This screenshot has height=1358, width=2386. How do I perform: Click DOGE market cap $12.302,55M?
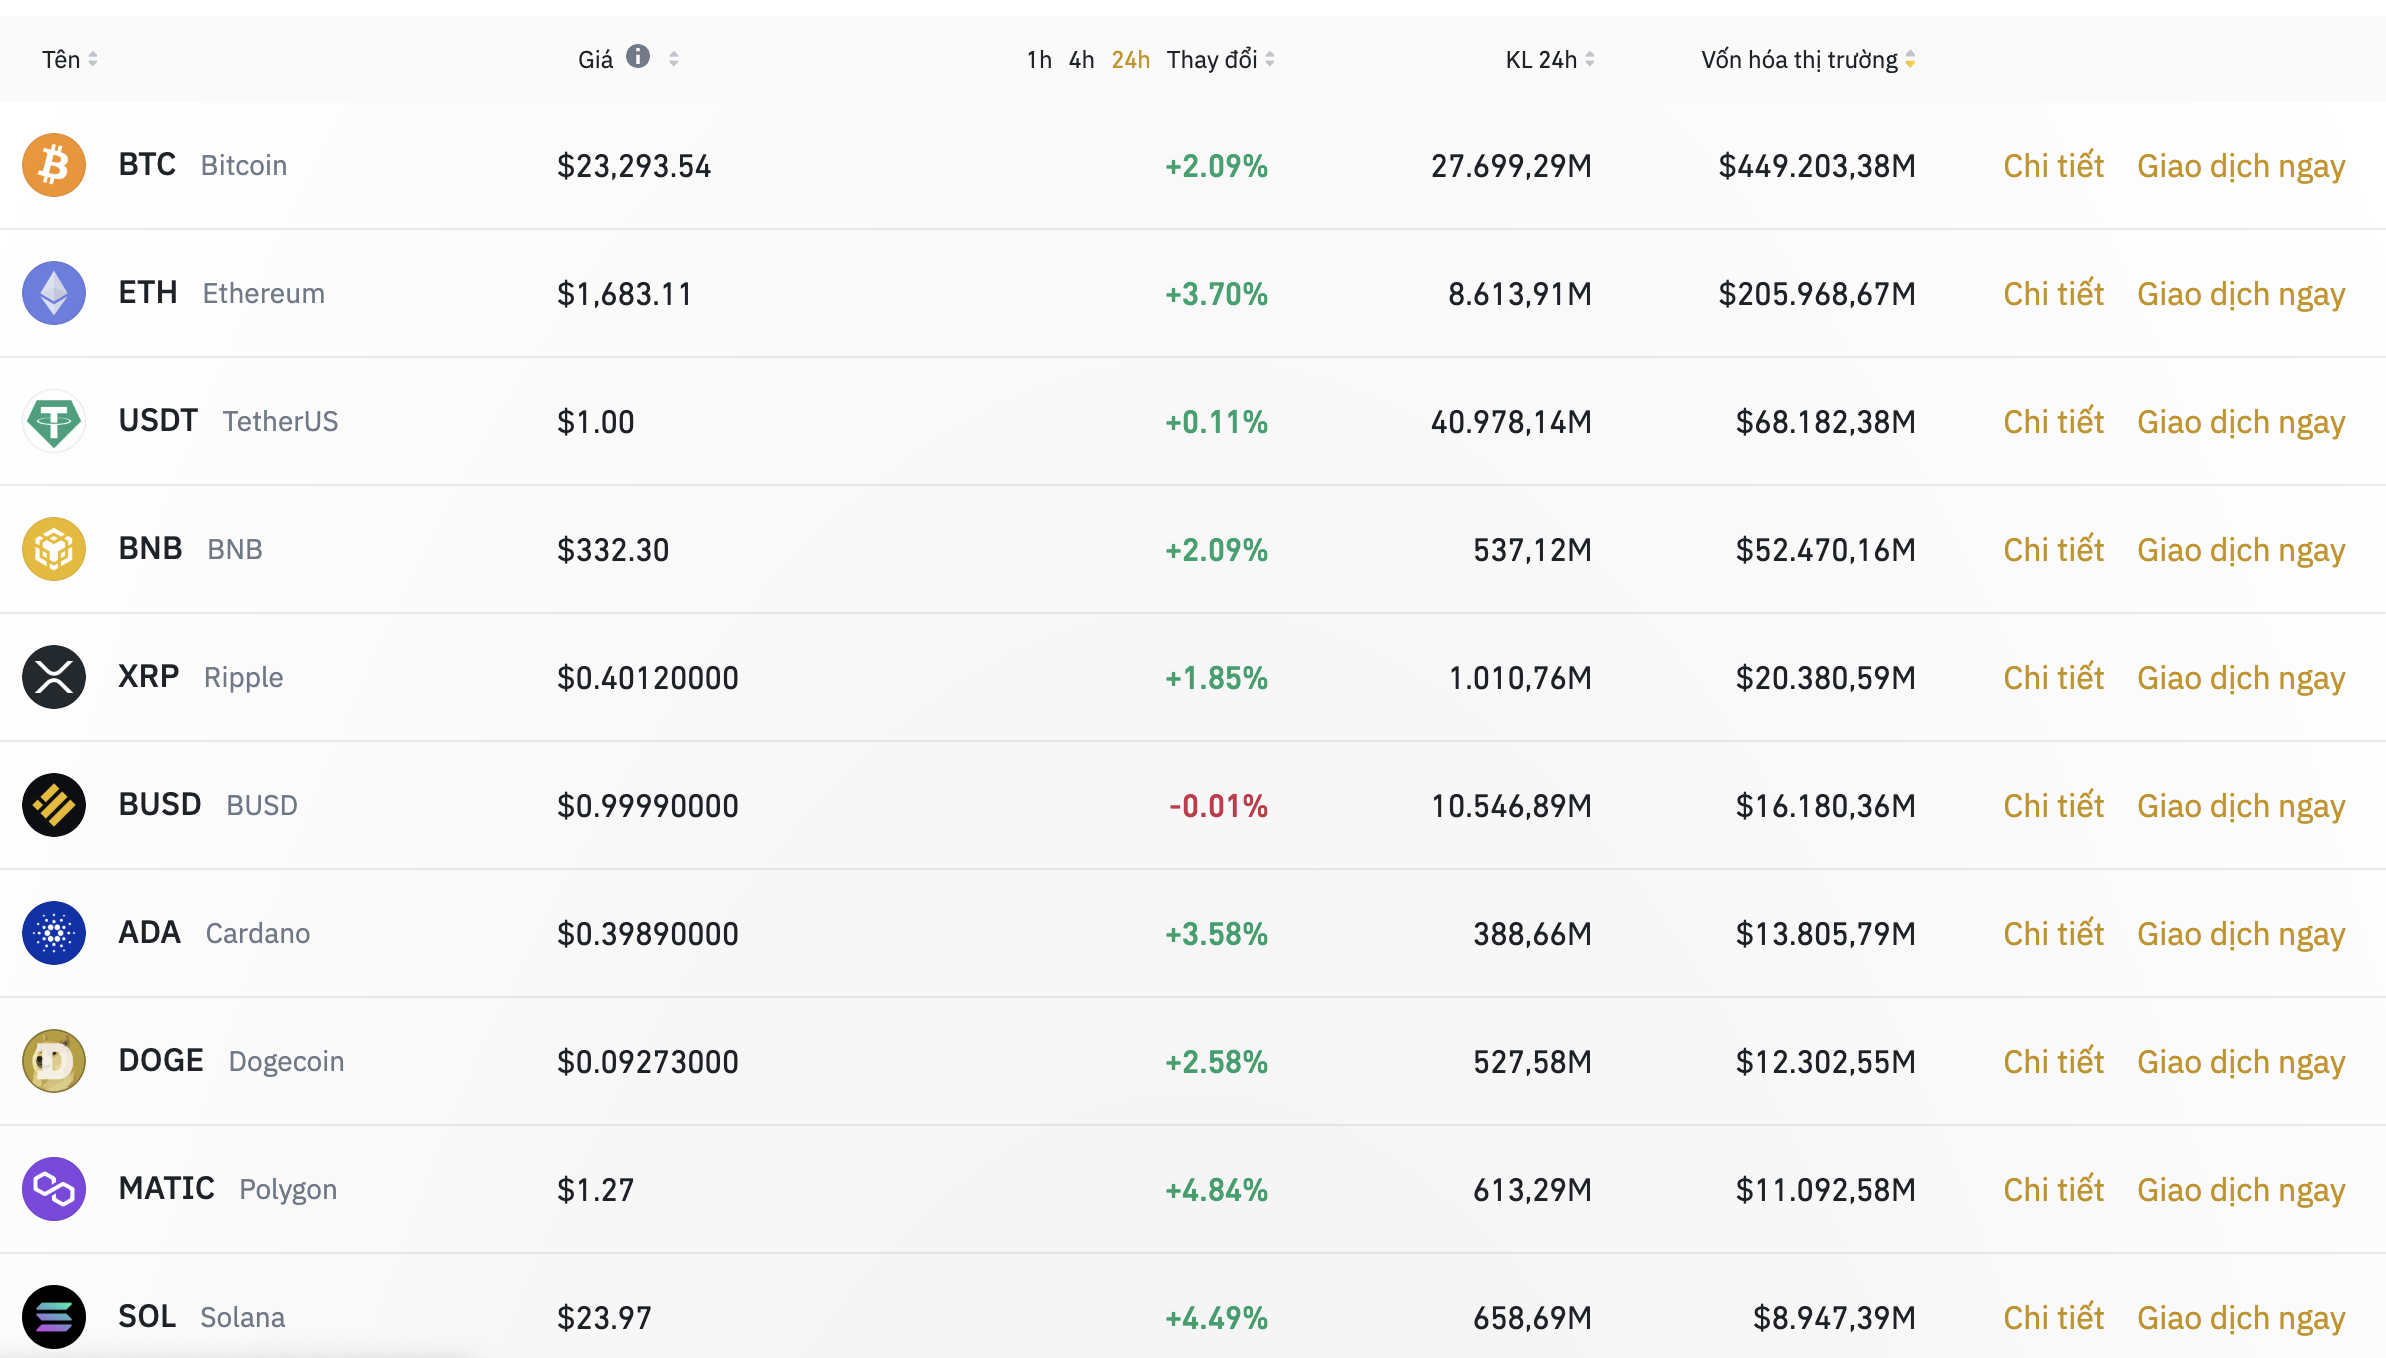[x=1826, y=1062]
